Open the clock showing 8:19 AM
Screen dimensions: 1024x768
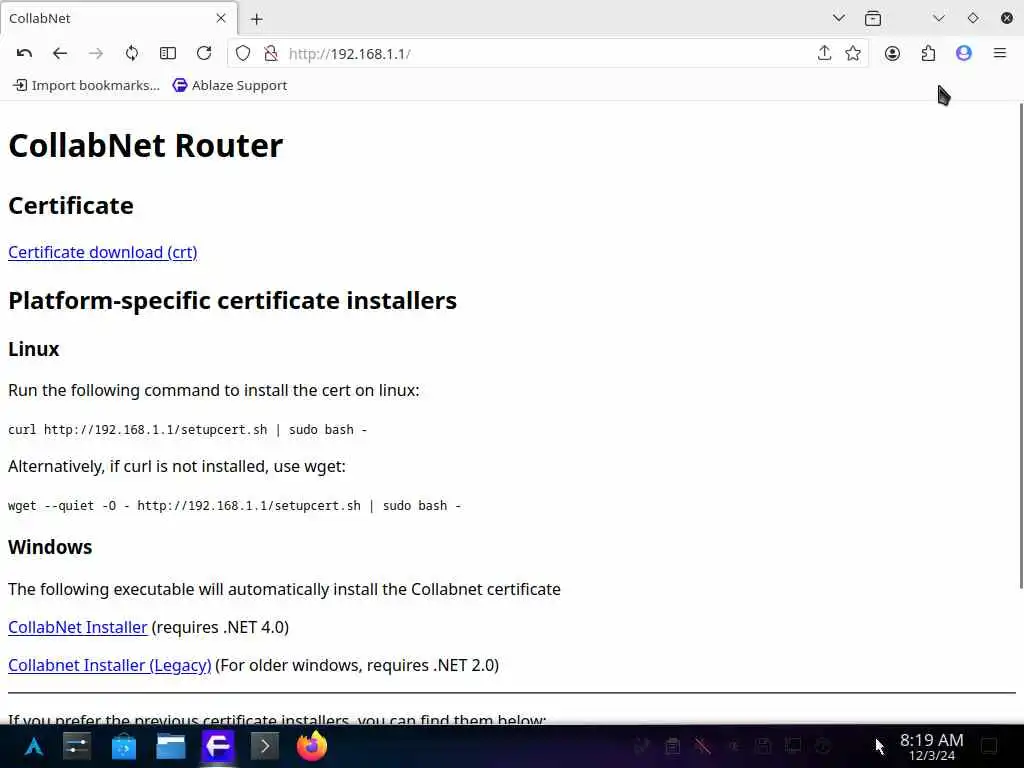click(x=931, y=746)
